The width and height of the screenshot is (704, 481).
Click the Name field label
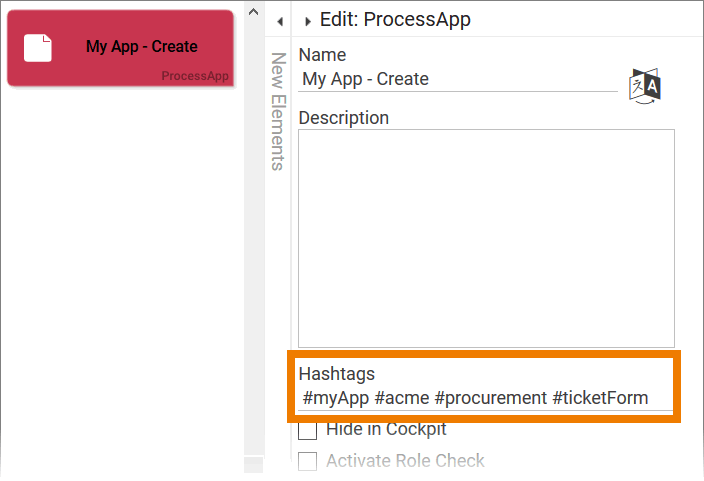tap(322, 55)
